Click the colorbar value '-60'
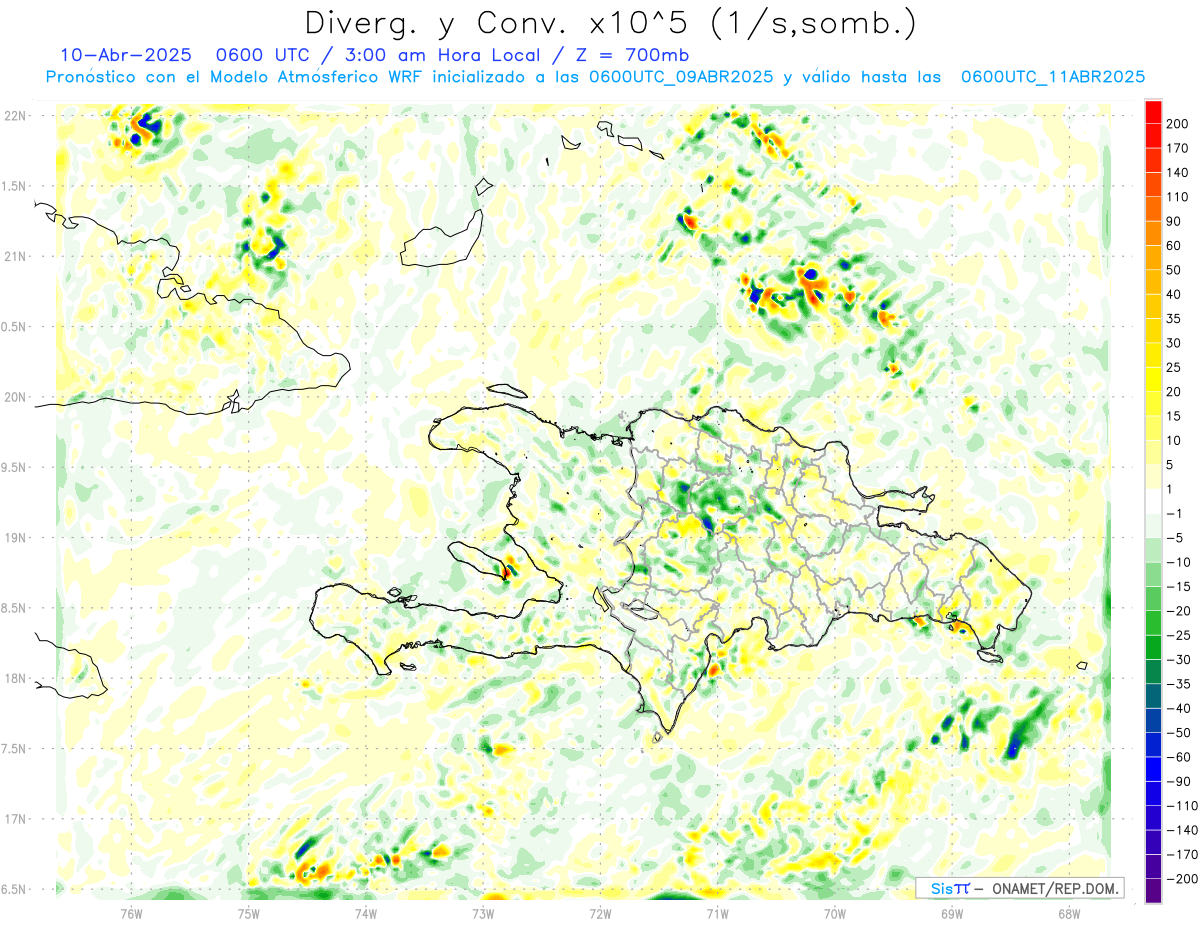The width and height of the screenshot is (1200, 927). coord(1177,757)
